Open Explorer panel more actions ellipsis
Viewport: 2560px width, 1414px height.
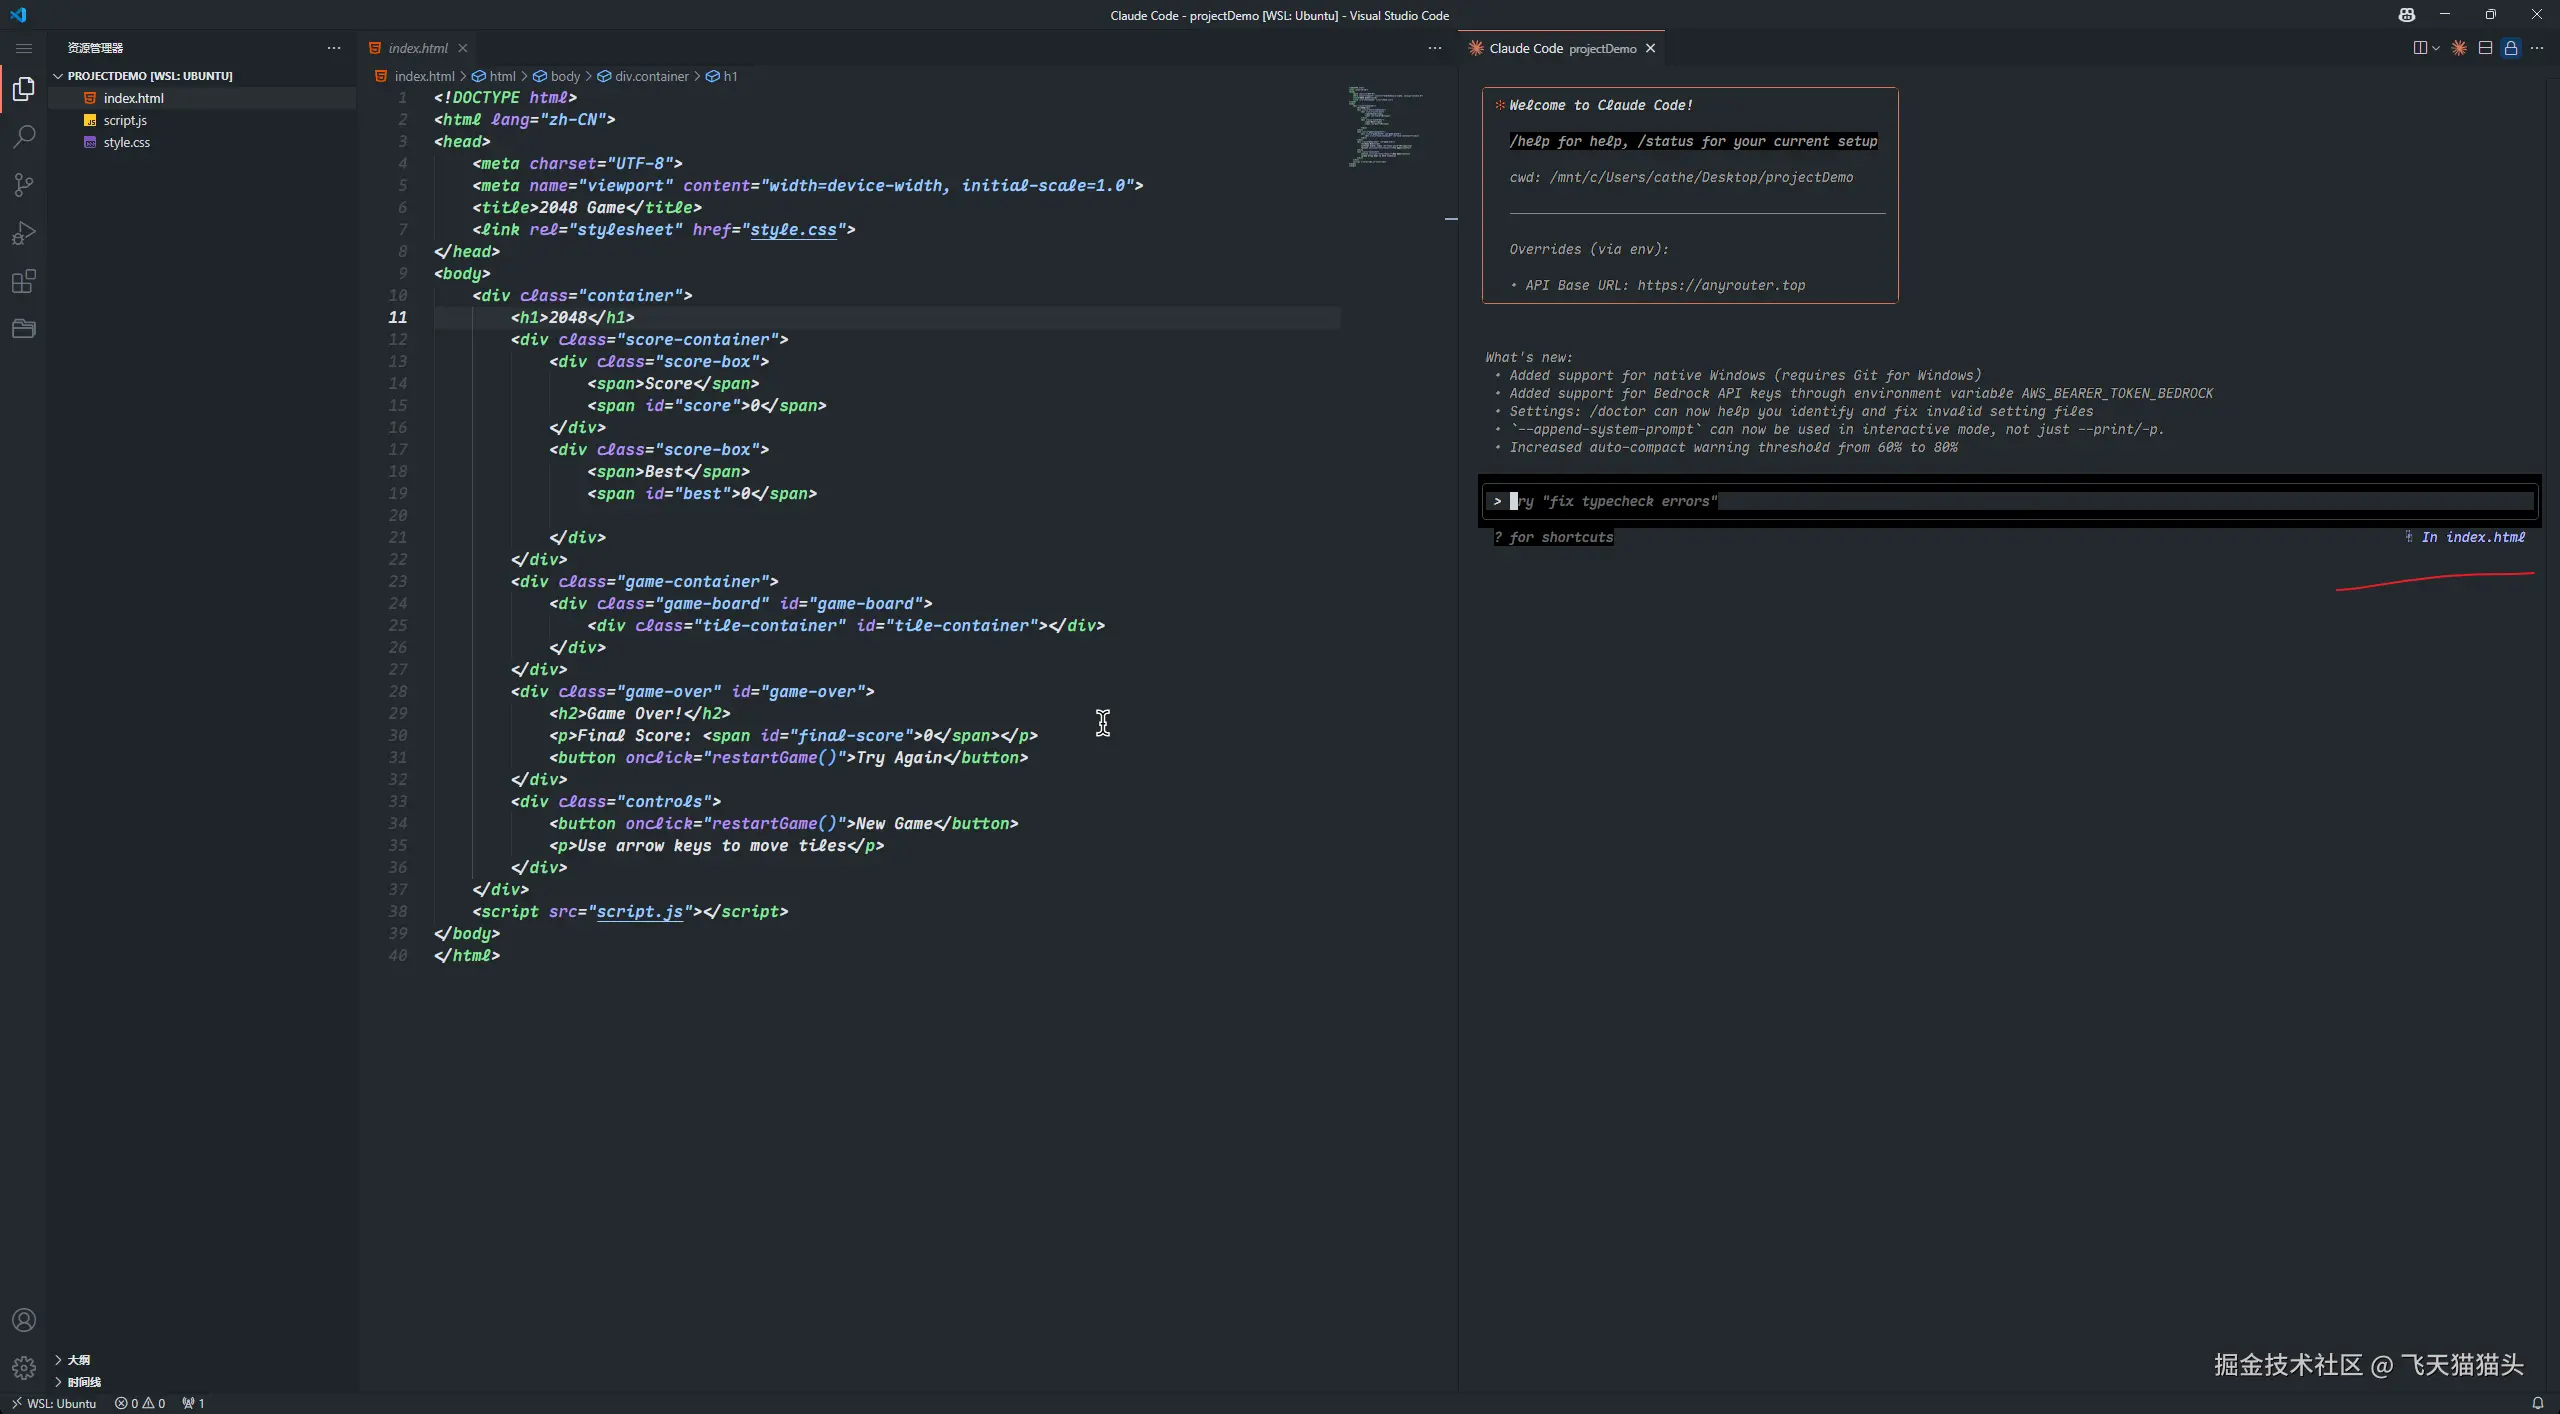[334, 48]
